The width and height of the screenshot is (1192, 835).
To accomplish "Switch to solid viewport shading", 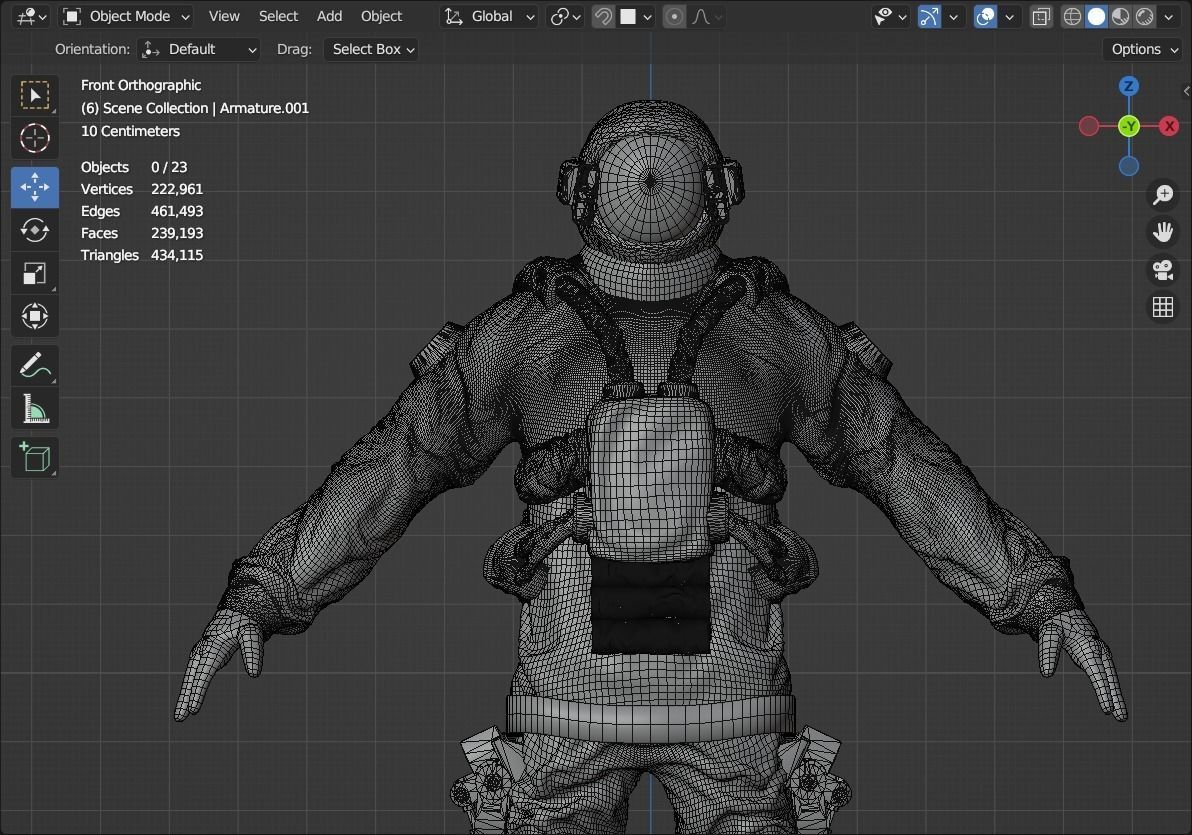I will [1096, 16].
